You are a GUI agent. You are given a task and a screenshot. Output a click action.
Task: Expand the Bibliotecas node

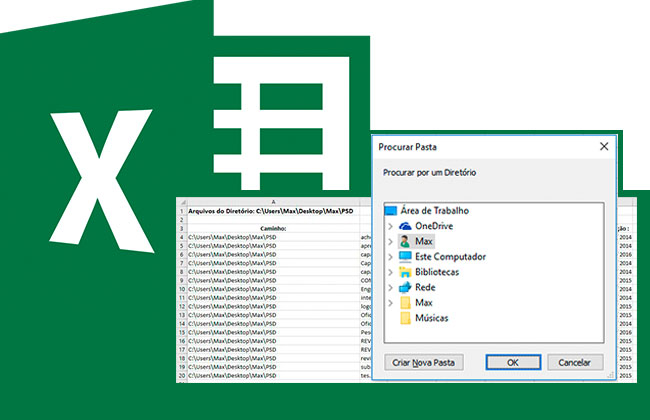[x=390, y=272]
